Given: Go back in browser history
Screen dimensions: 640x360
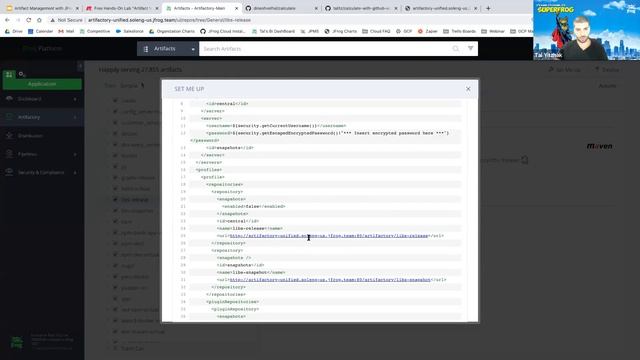Looking at the screenshot, I should click(x=7, y=20).
